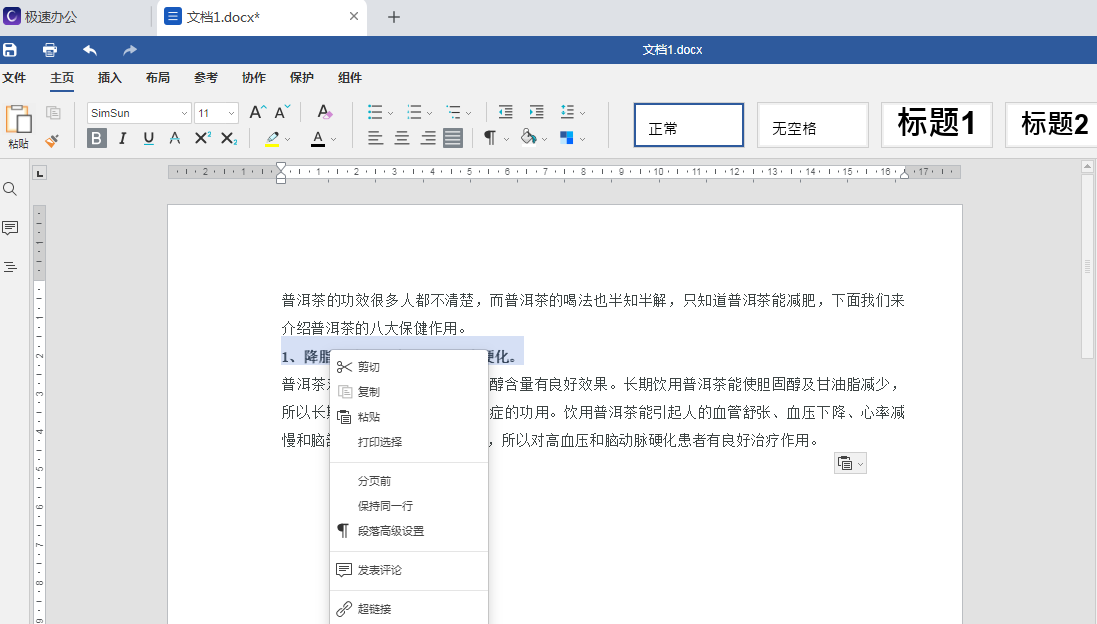Image resolution: width=1097 pixels, height=624 pixels.
Task: Align the paragraph to the left
Action: 376,139
